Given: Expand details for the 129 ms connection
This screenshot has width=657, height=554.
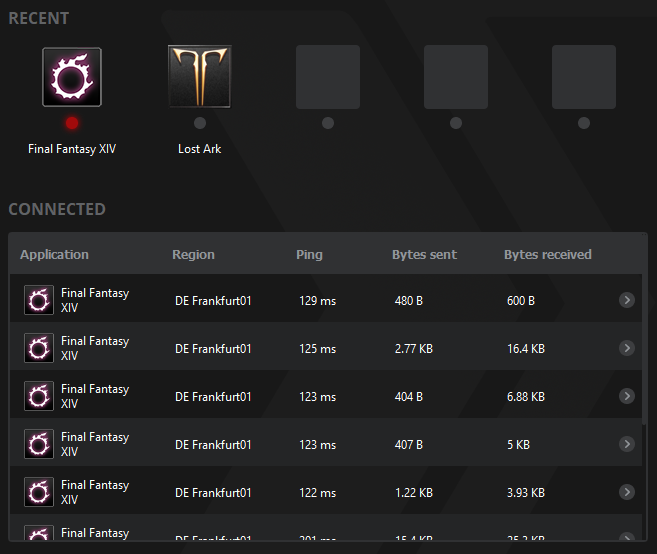Looking at the screenshot, I should click(627, 300).
